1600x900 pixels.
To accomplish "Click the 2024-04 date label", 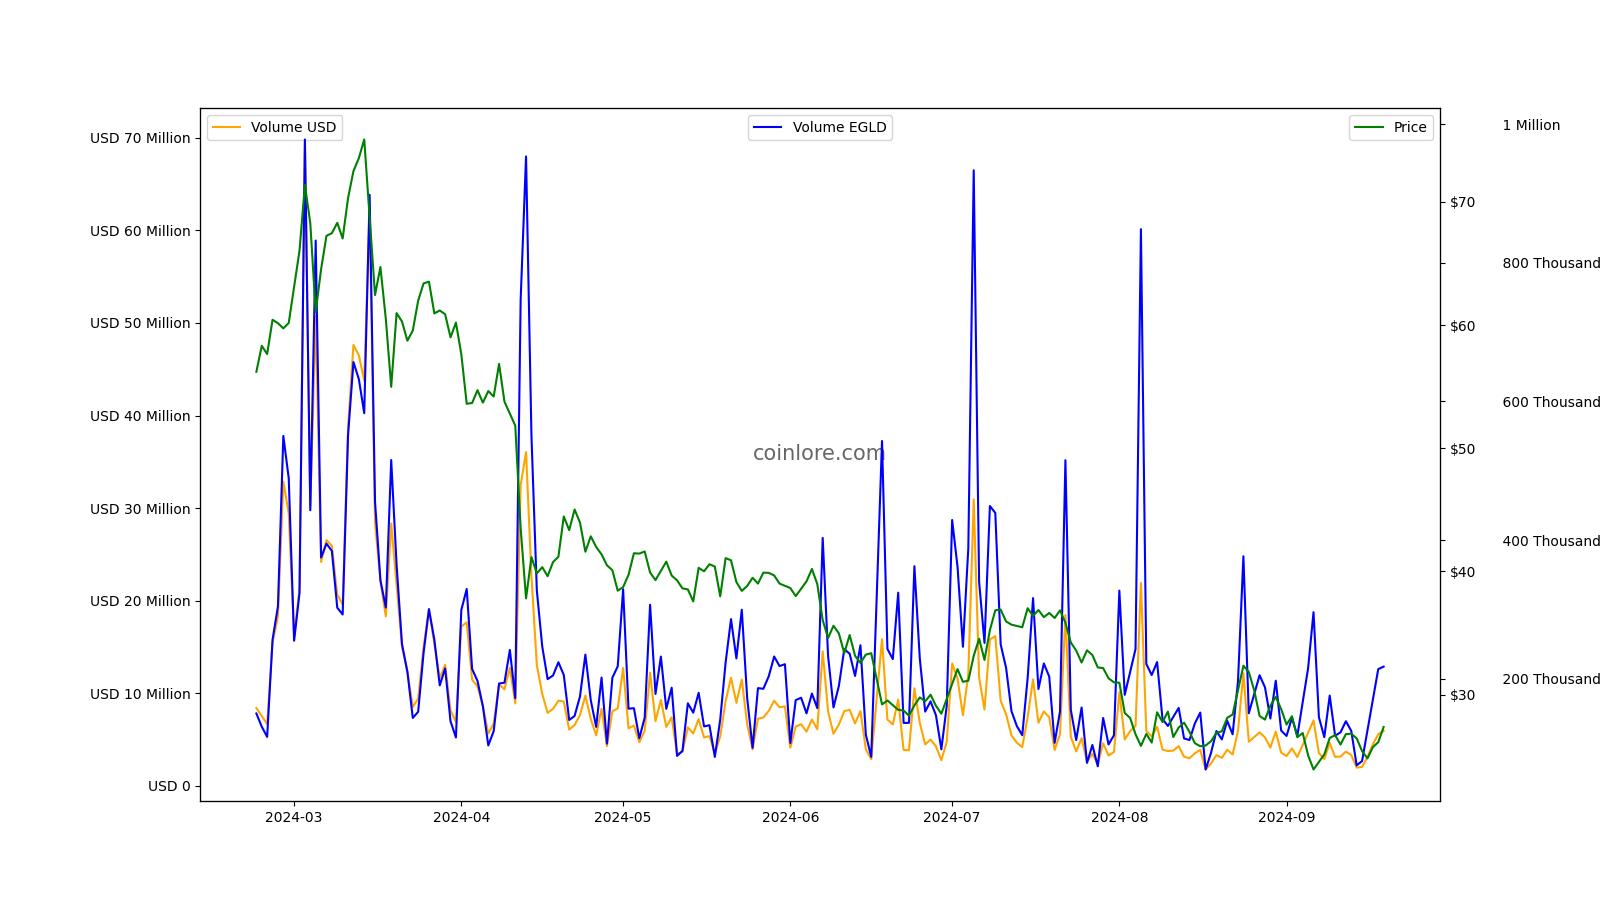I will point(461,817).
